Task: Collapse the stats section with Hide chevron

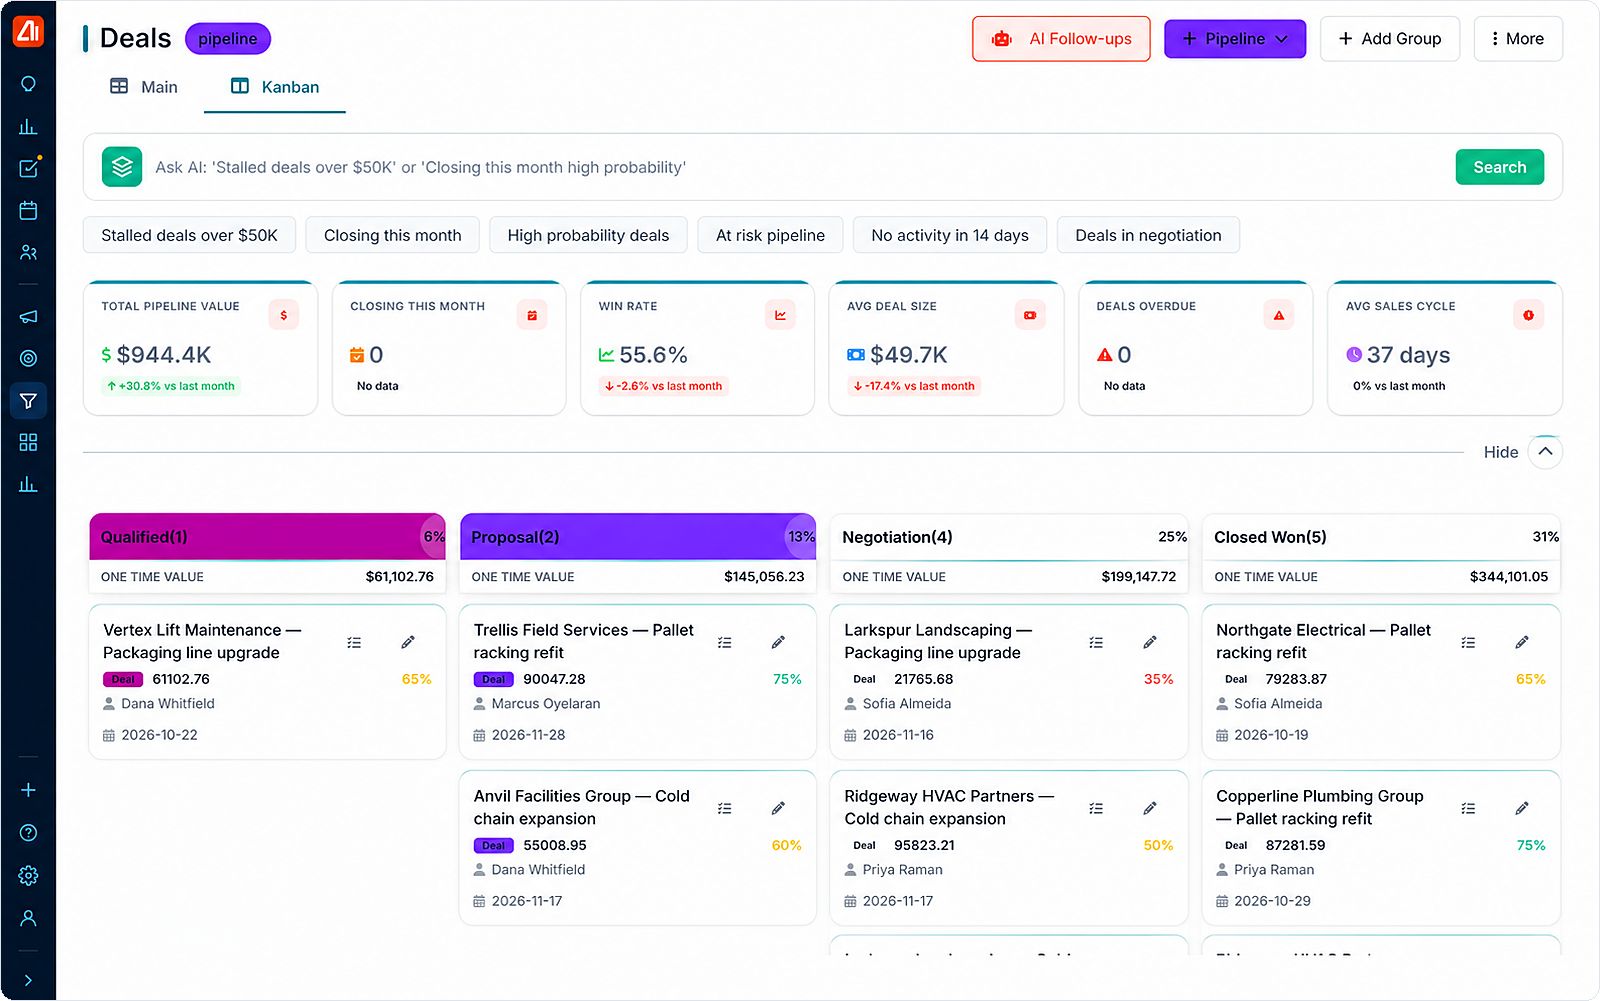Action: tap(1545, 452)
